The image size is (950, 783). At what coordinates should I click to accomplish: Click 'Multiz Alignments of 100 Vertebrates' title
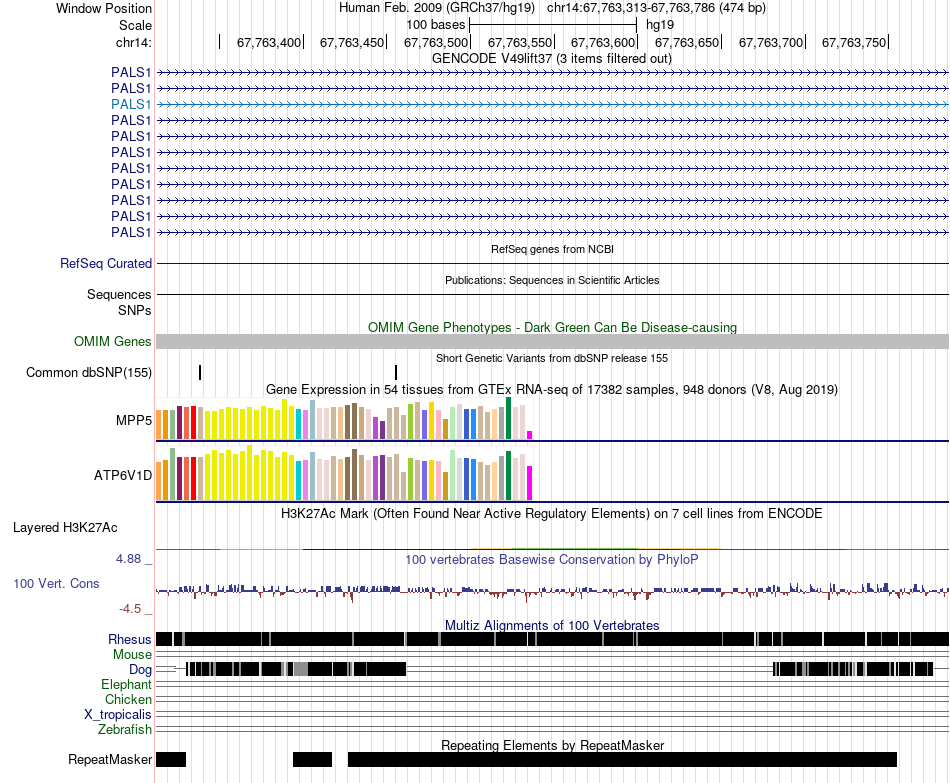tap(552, 625)
